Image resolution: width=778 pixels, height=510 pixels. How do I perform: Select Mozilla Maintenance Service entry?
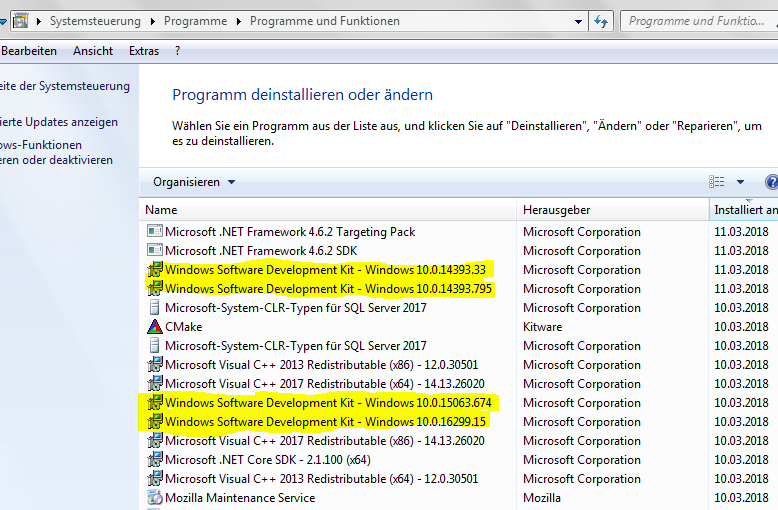240,498
